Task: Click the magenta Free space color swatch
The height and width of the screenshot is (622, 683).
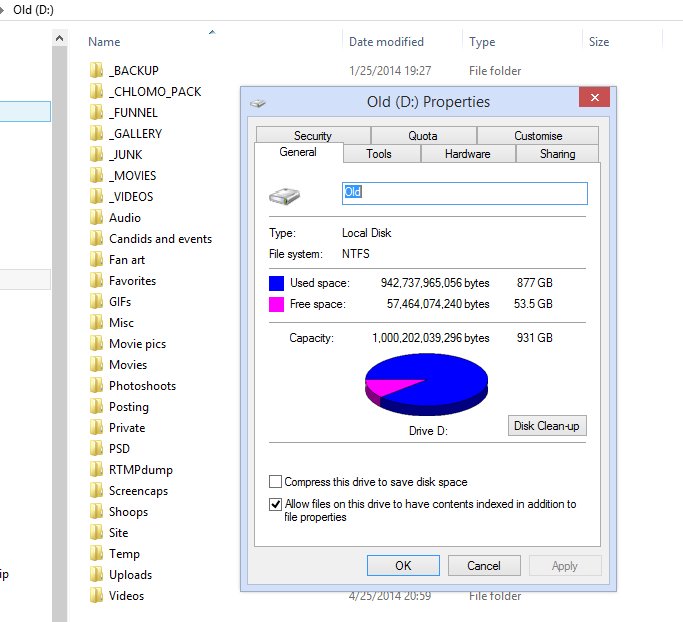Action: pyautogui.click(x=276, y=304)
